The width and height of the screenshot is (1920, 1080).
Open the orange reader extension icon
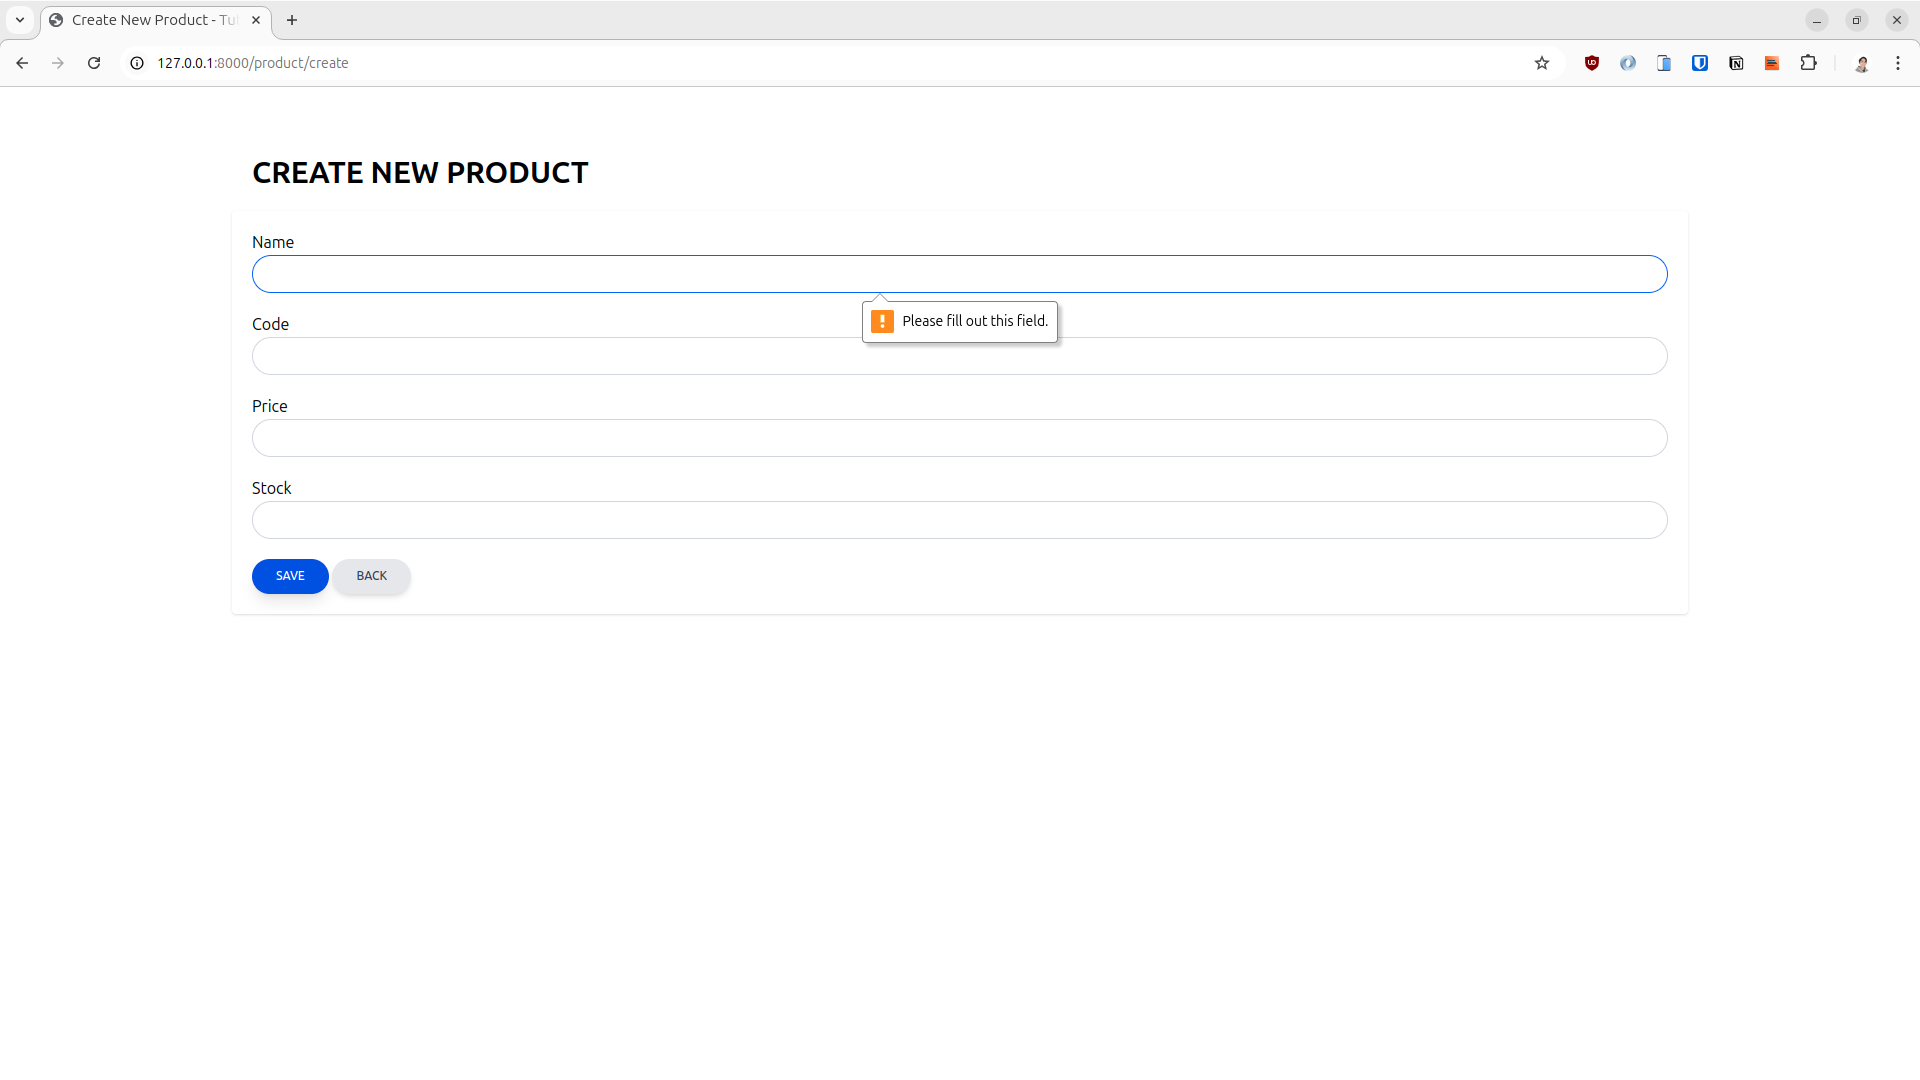(x=1772, y=62)
